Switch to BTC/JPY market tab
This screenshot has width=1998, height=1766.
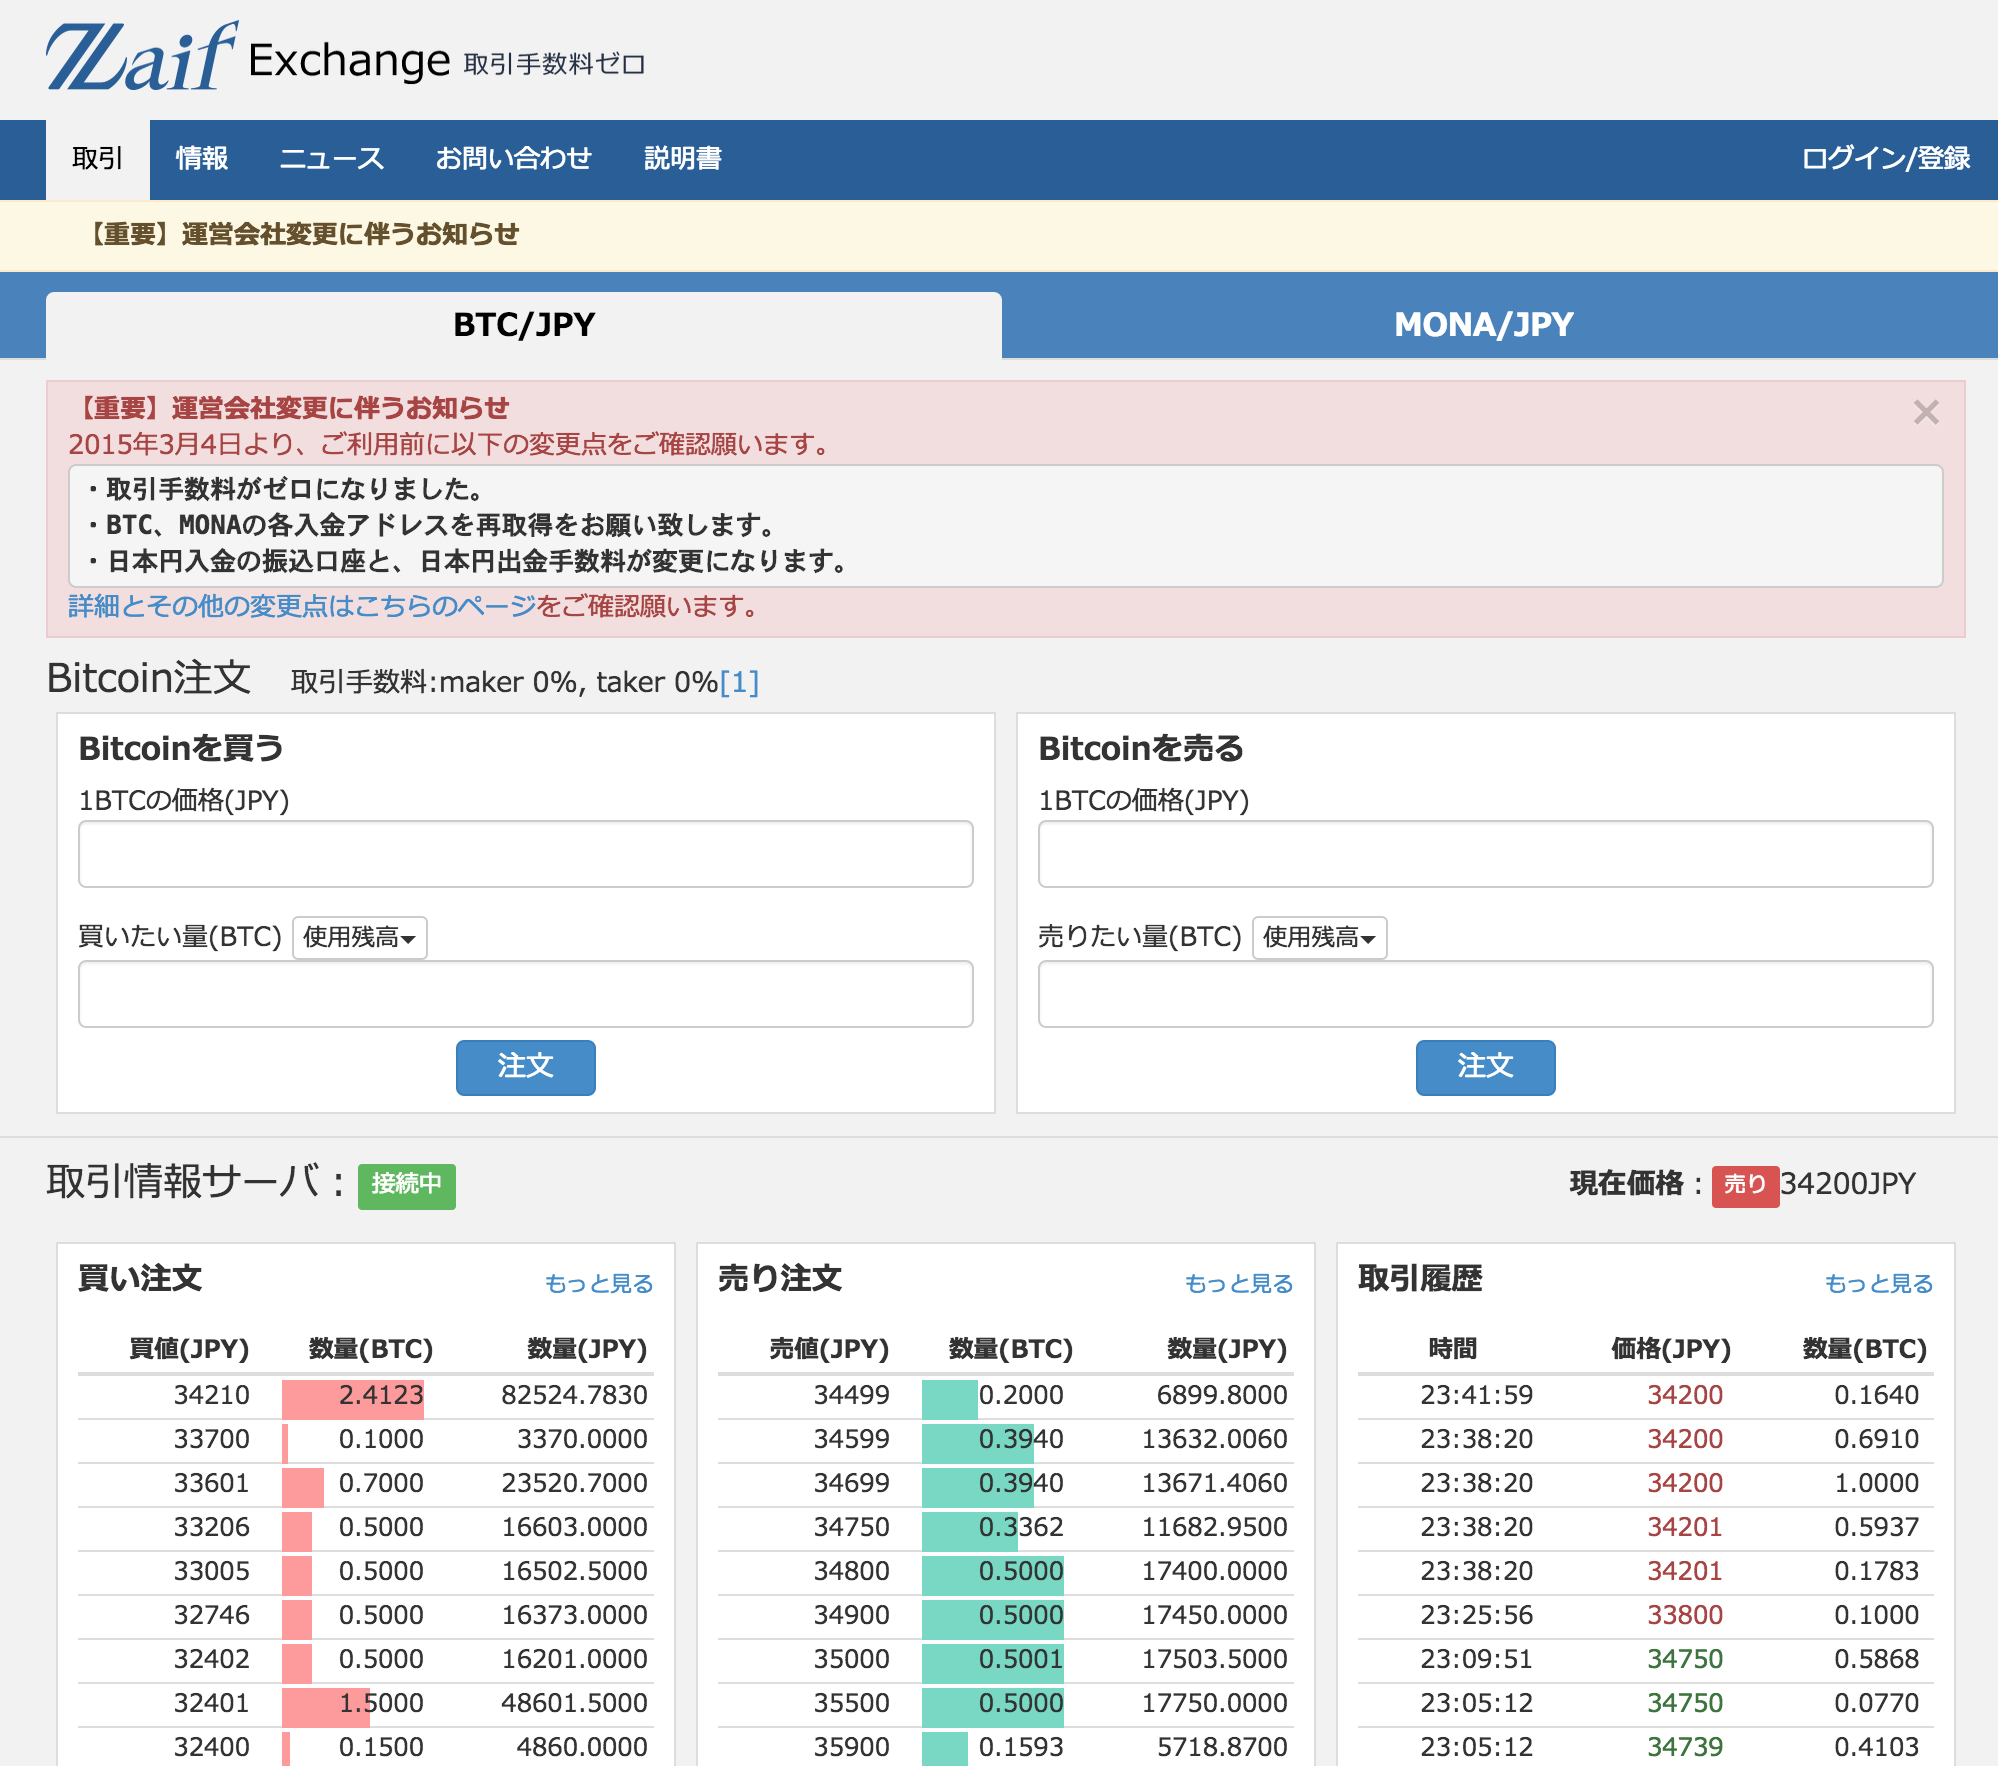pos(524,325)
